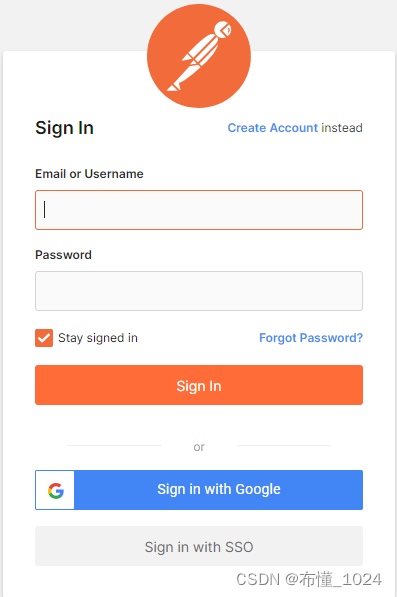Follow the Forgot Password? link
Viewport: 397px width, 597px height.
311,338
